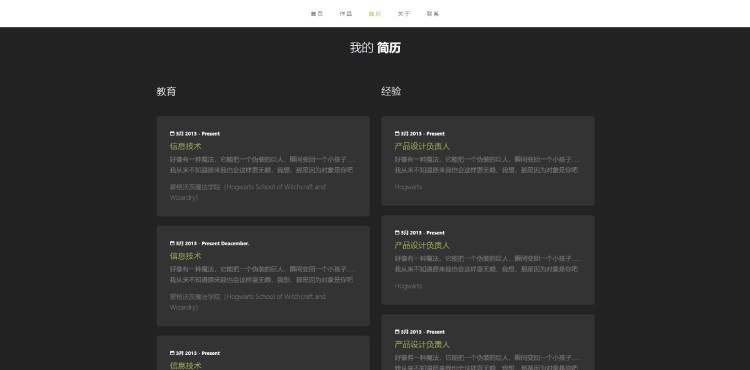Click calendar icon in third 教育 card

172,353
